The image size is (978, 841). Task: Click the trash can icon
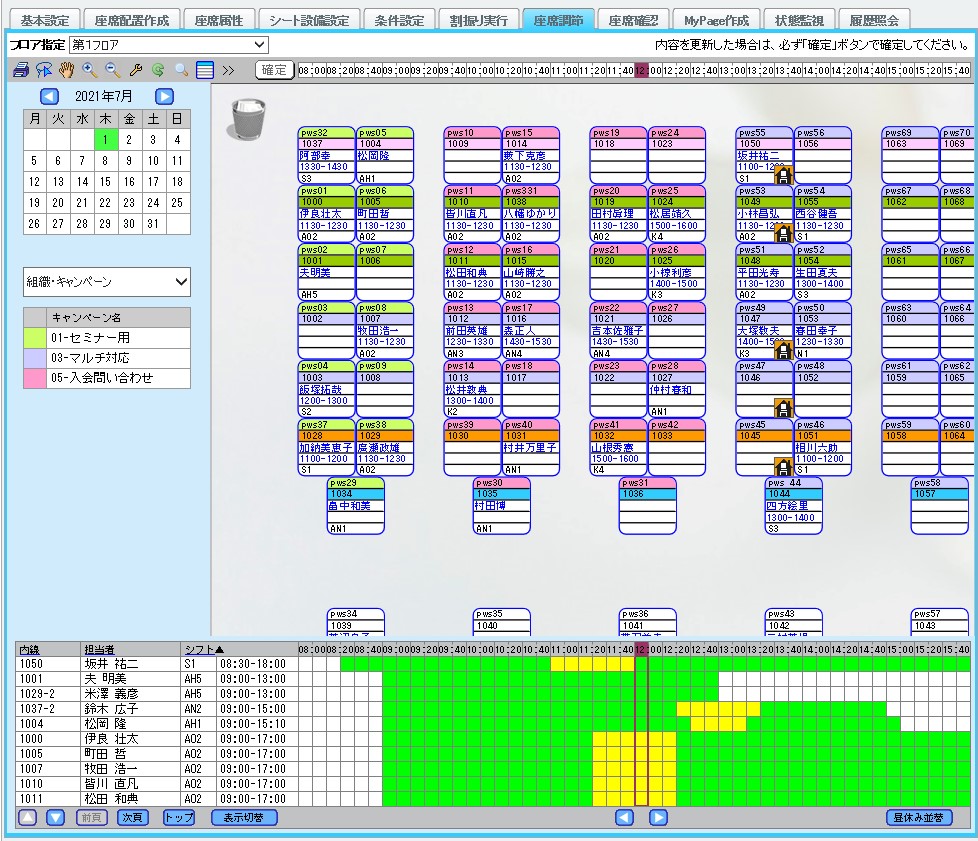[x=248, y=119]
